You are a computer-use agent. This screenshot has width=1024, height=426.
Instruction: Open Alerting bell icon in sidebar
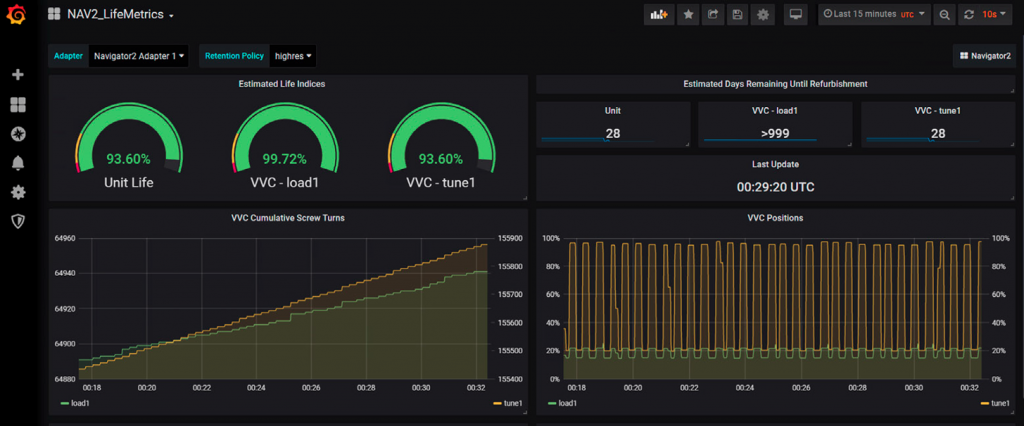17,163
